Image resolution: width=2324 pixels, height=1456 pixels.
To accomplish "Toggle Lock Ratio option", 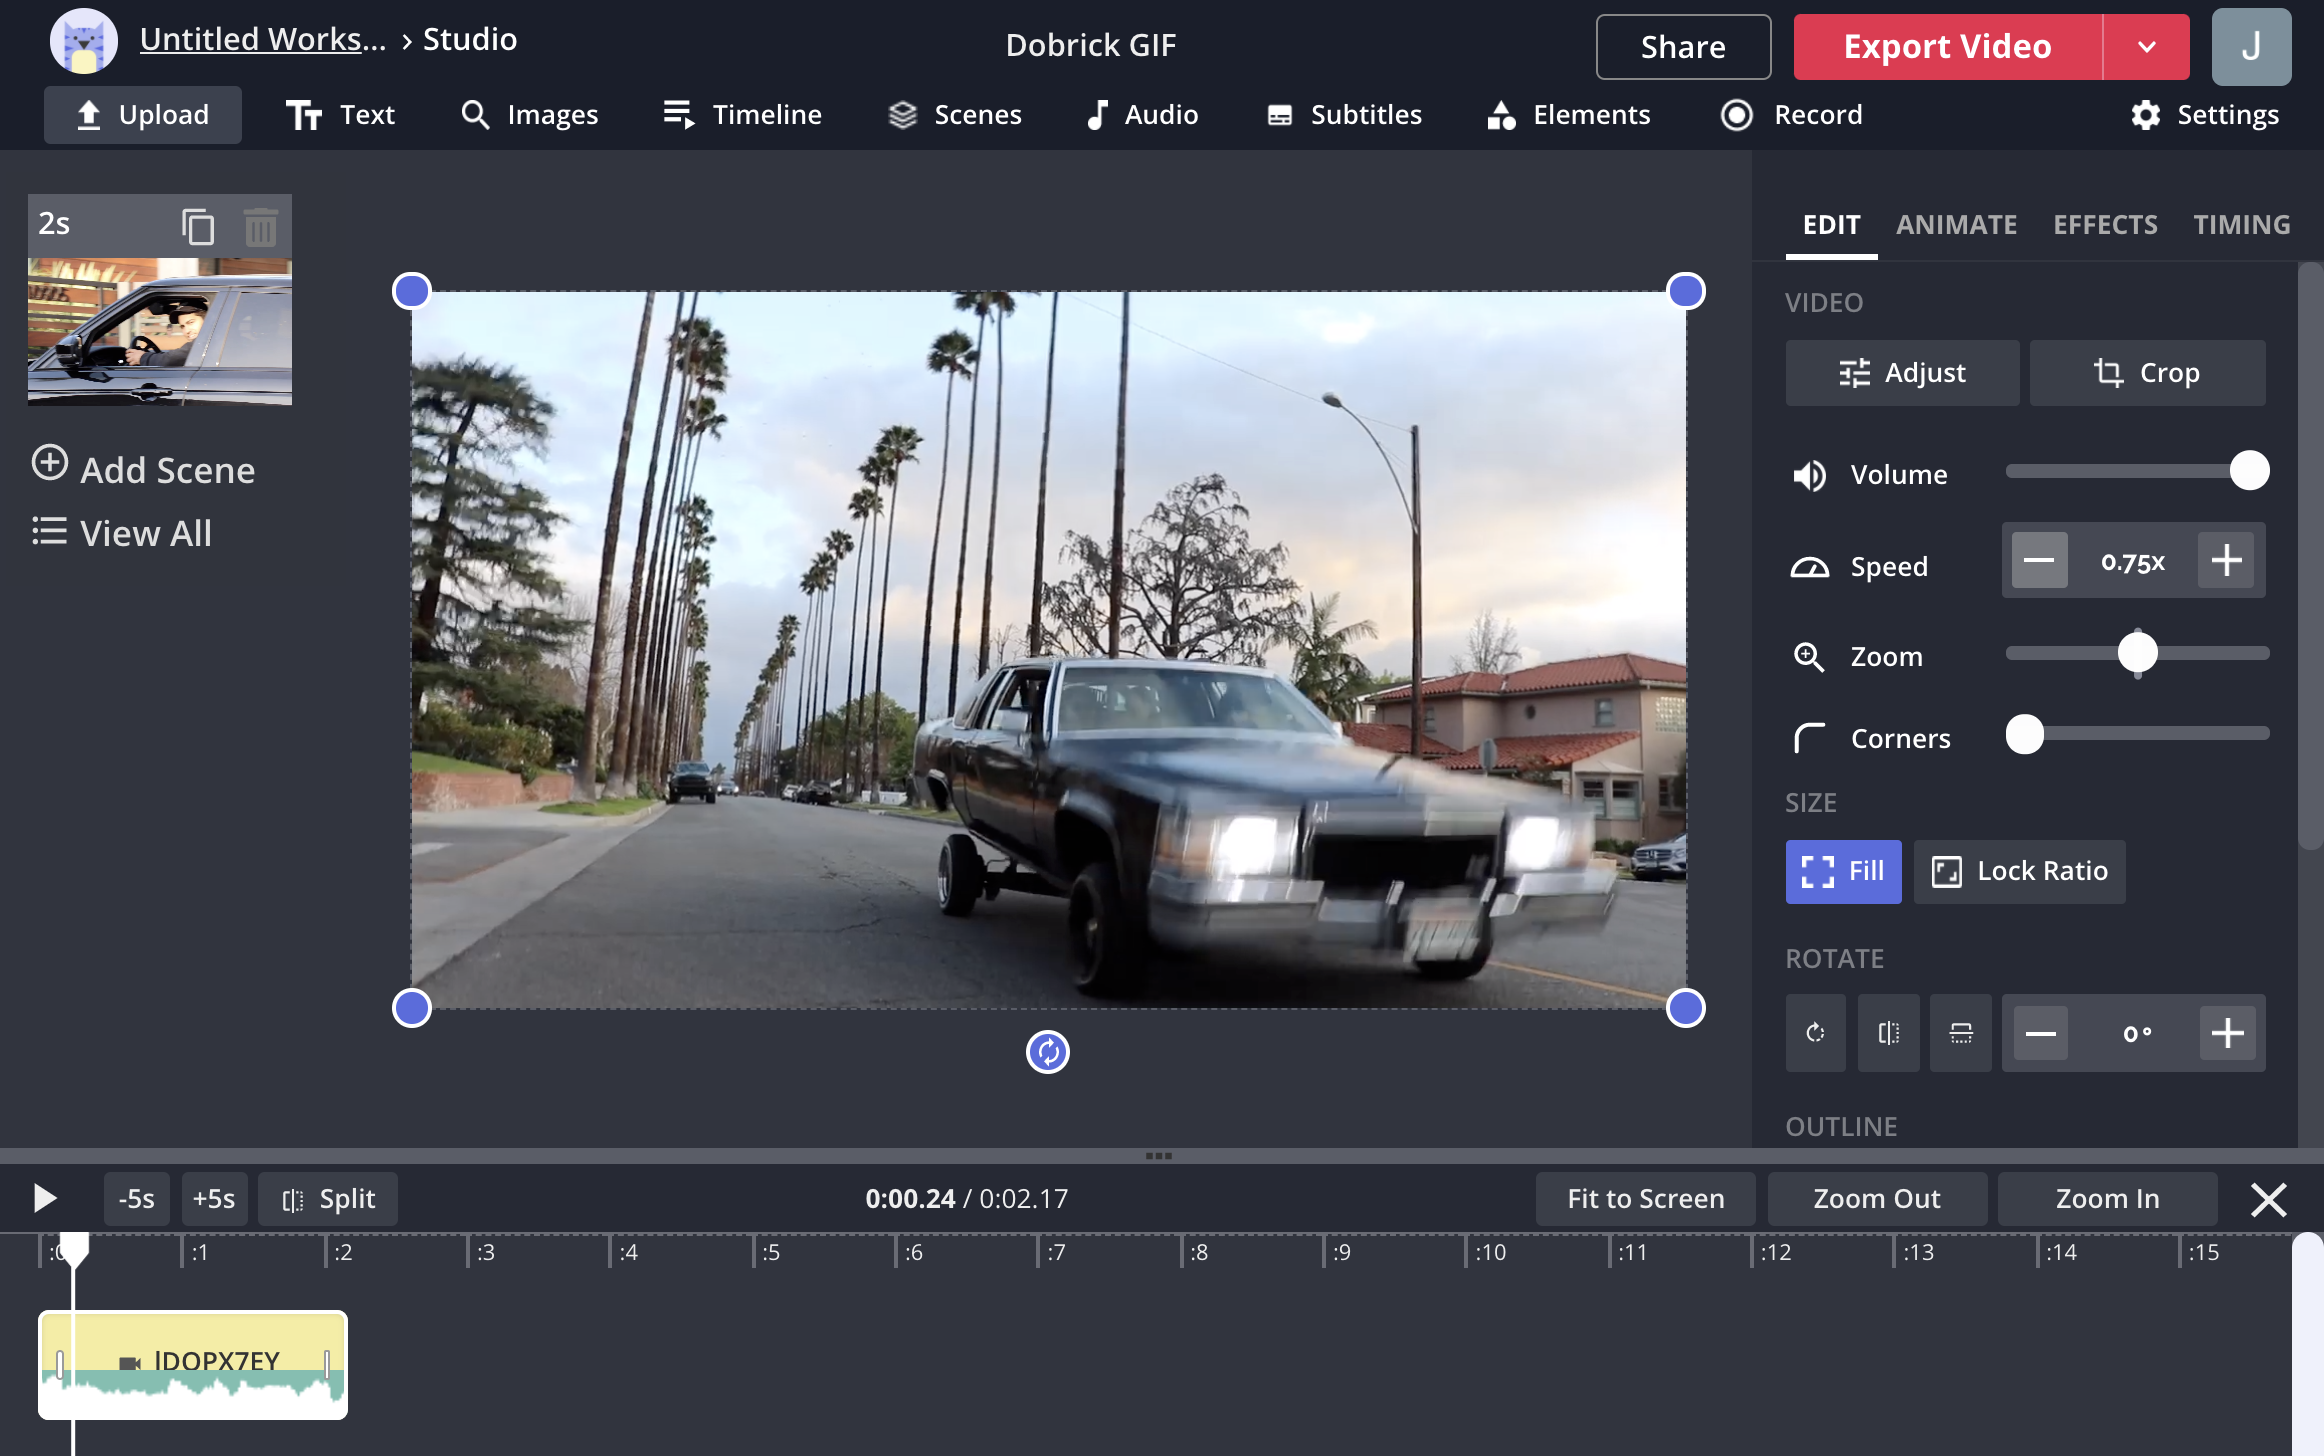I will 2019,871.
